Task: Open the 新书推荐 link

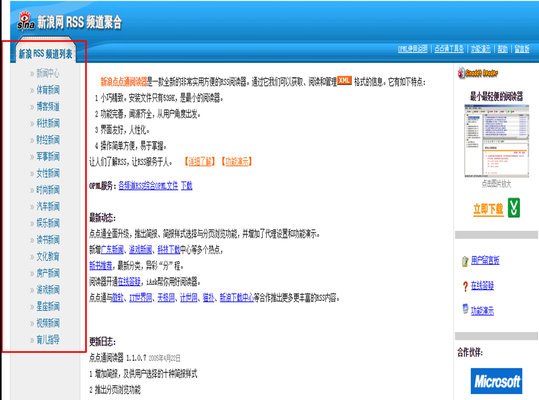Action: point(101,265)
